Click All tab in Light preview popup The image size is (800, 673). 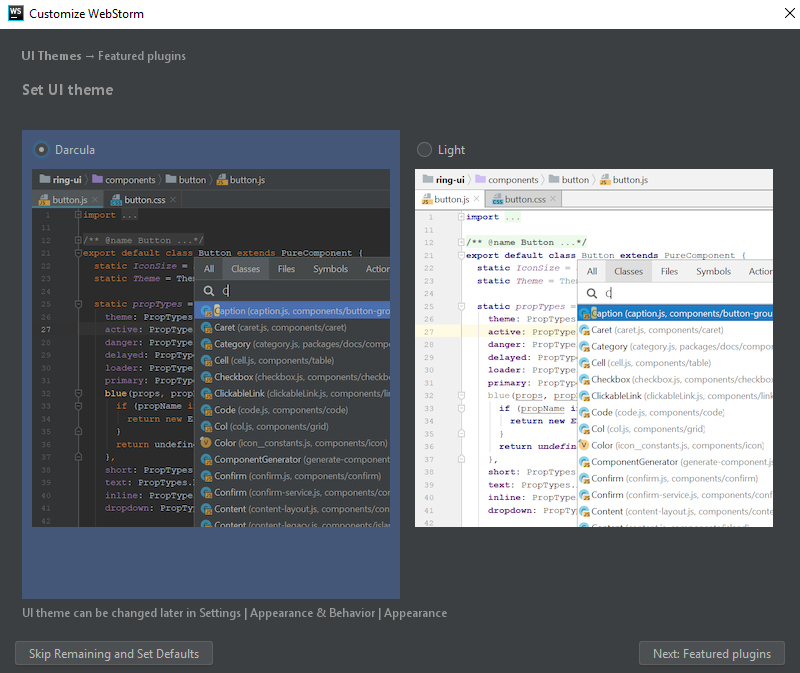click(592, 271)
